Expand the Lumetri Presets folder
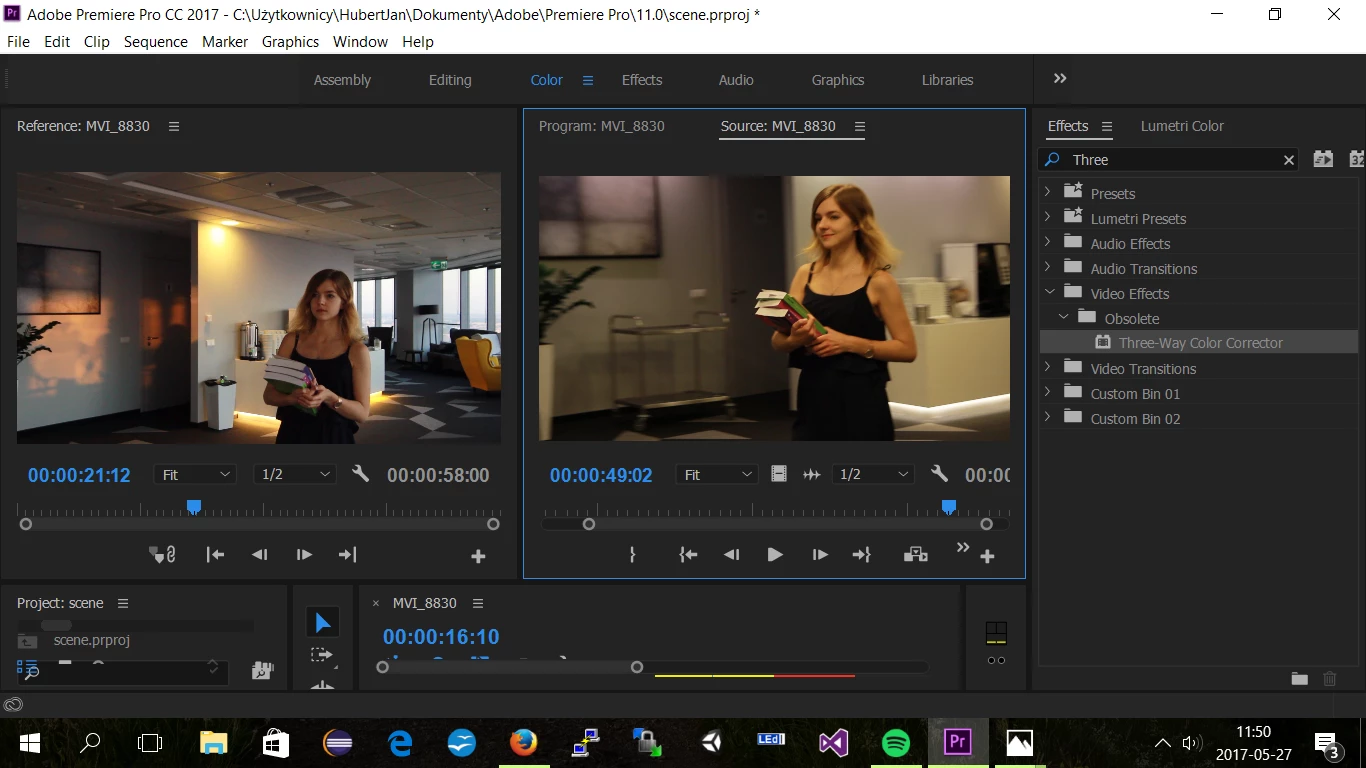The width and height of the screenshot is (1366, 768). [x=1048, y=217]
